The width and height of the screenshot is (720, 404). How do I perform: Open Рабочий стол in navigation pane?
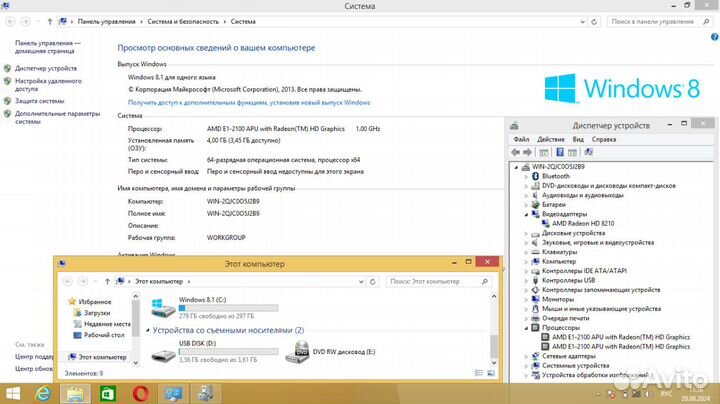104,335
